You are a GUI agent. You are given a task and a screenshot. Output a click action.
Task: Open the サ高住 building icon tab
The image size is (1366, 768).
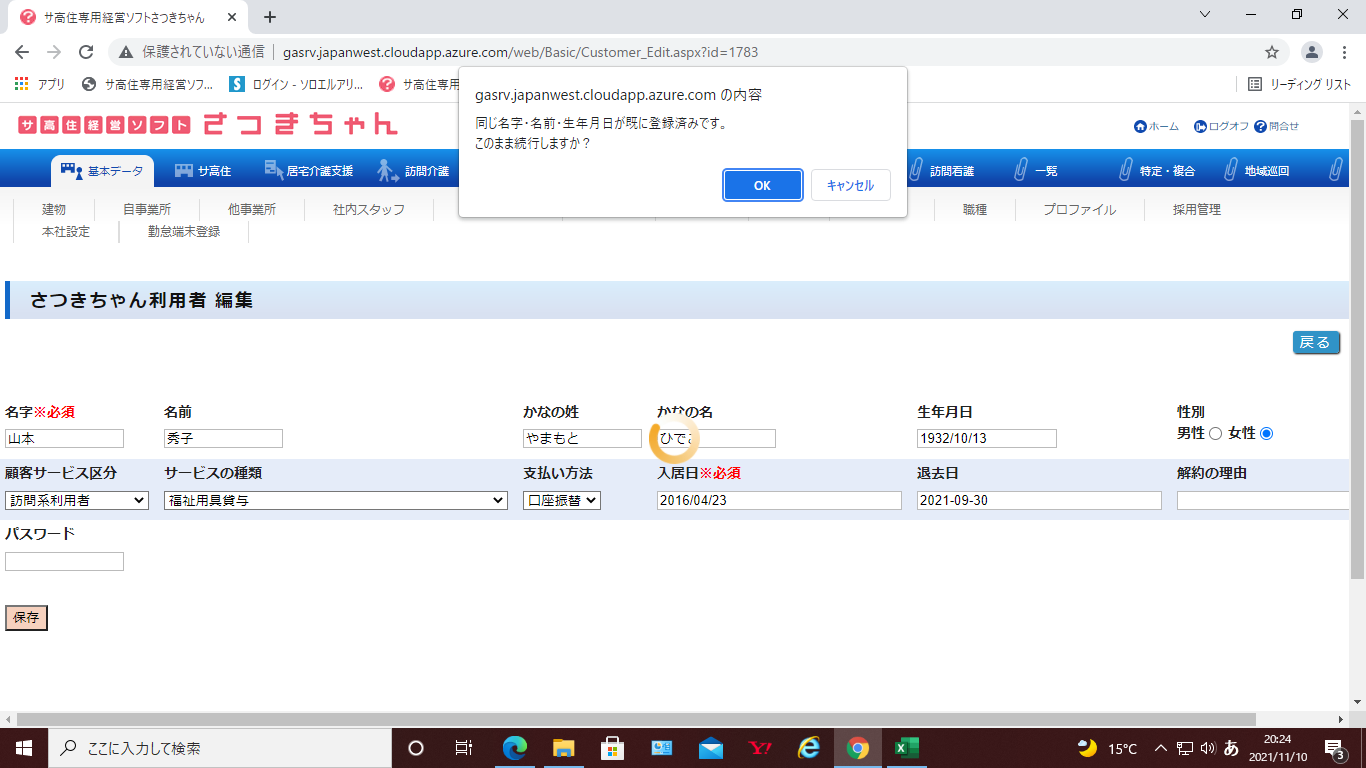pyautogui.click(x=184, y=171)
